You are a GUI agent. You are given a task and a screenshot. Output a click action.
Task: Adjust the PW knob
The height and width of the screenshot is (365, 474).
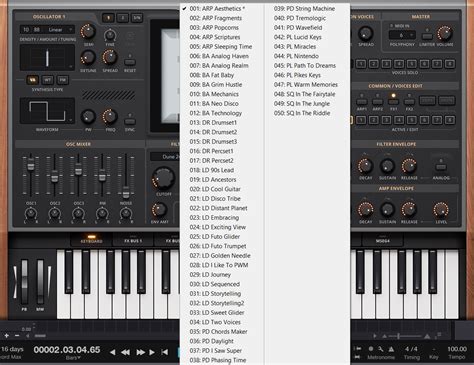88,117
